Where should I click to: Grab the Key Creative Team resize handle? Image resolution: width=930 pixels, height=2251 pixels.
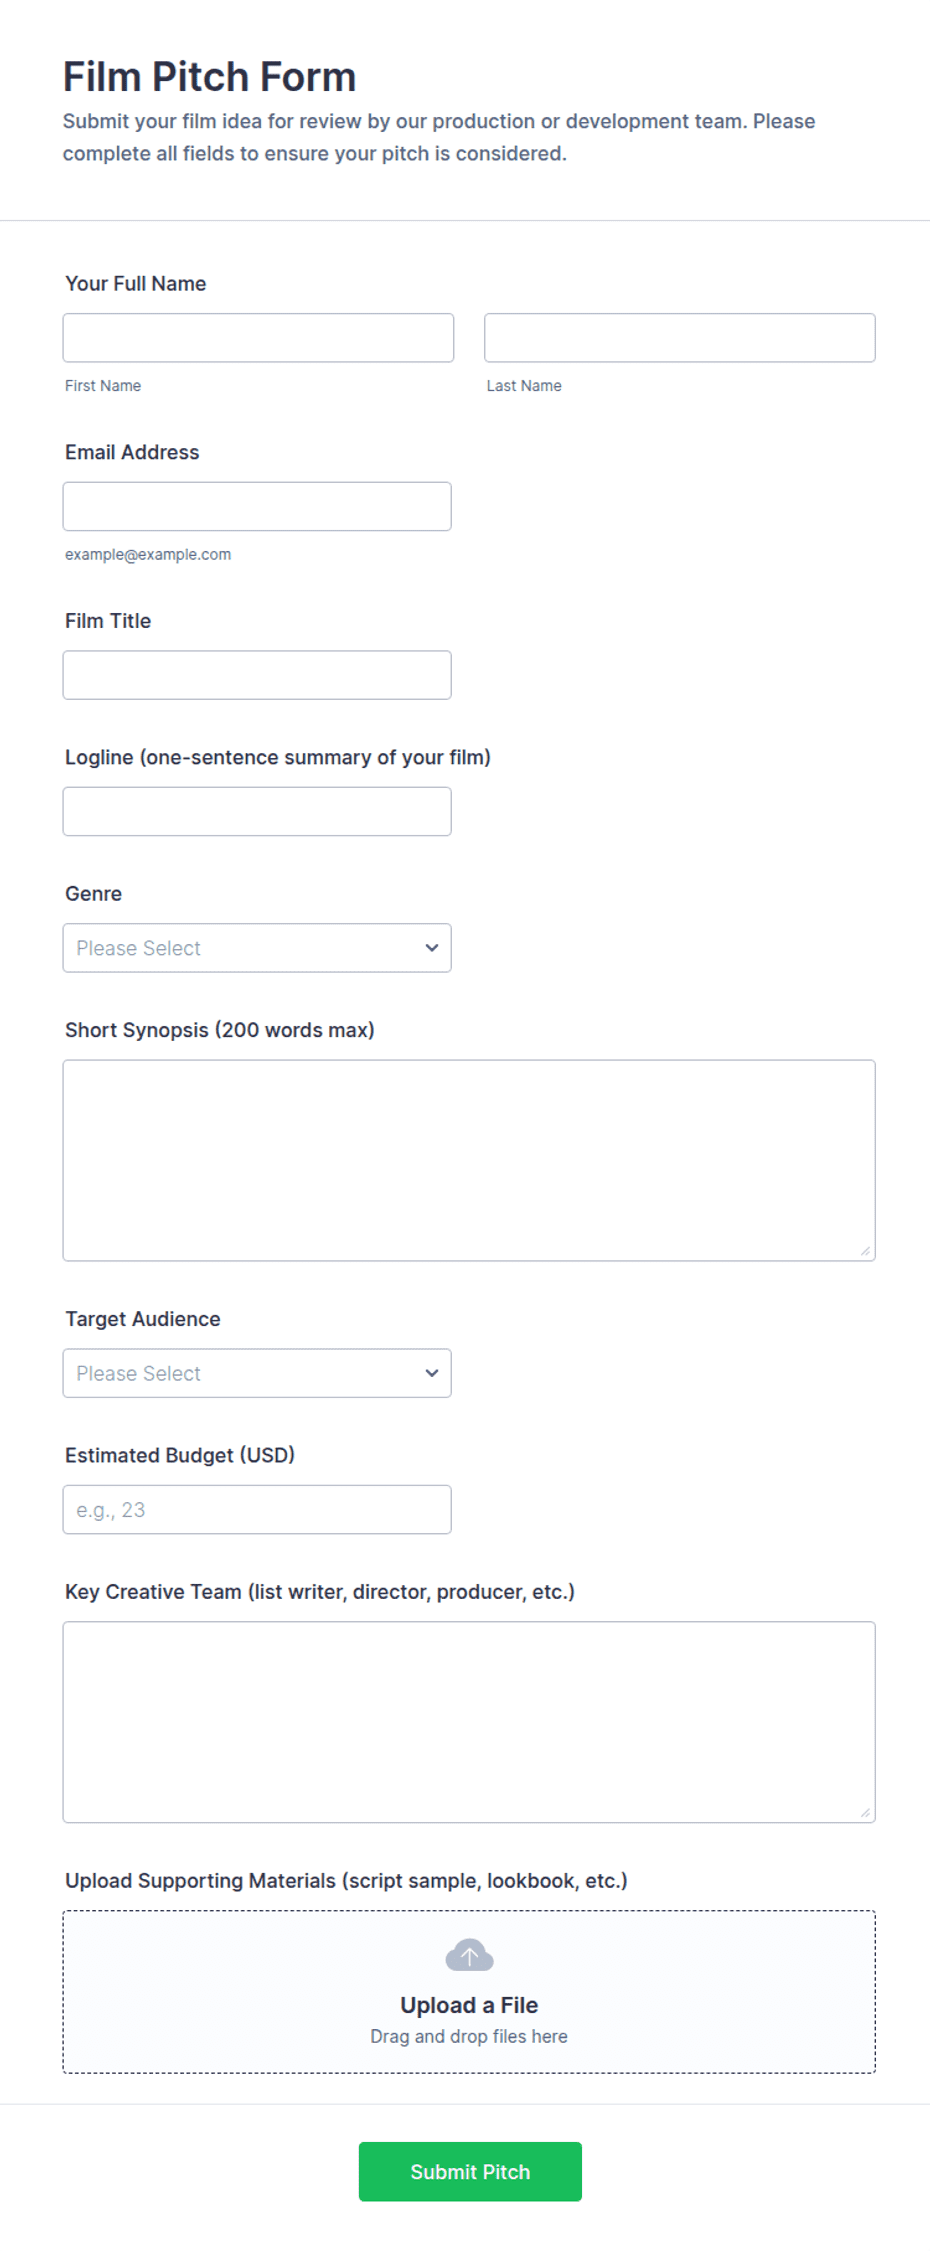pyautogui.click(x=865, y=1813)
